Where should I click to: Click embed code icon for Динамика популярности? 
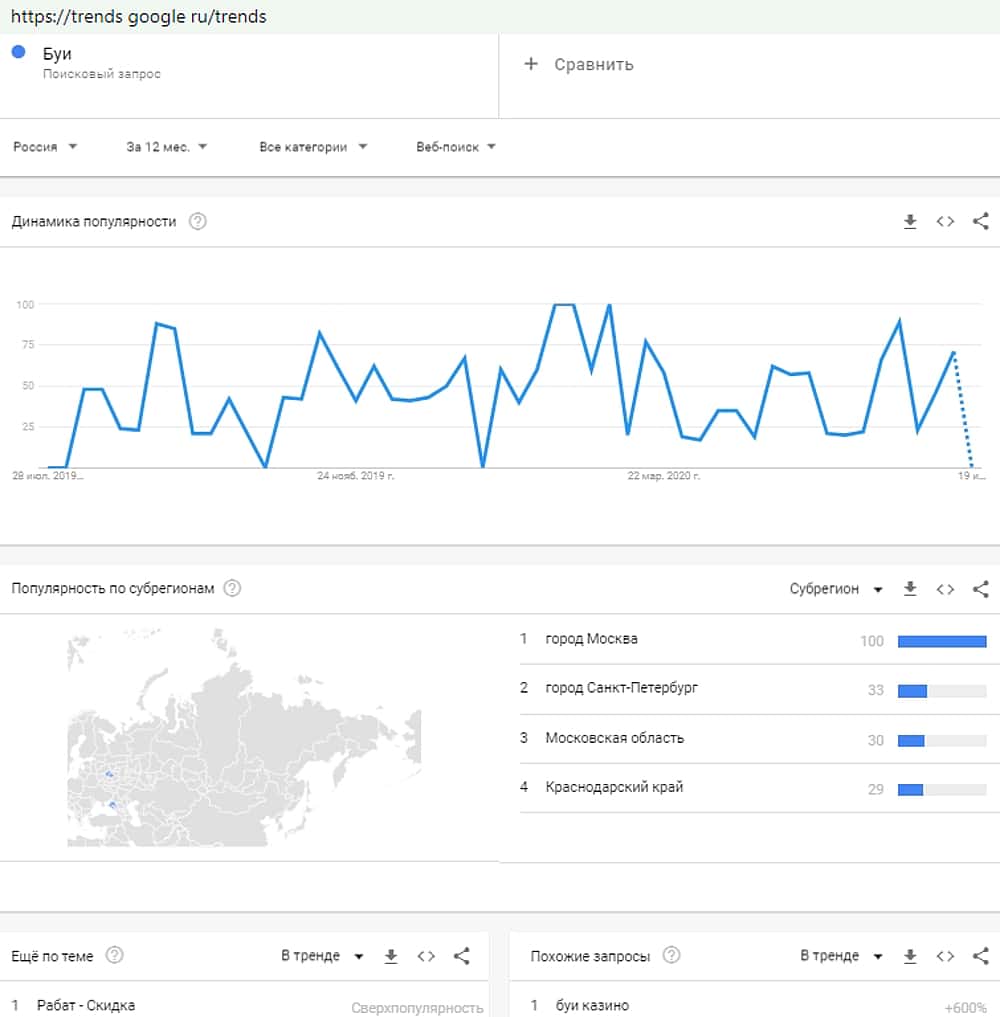(945, 222)
